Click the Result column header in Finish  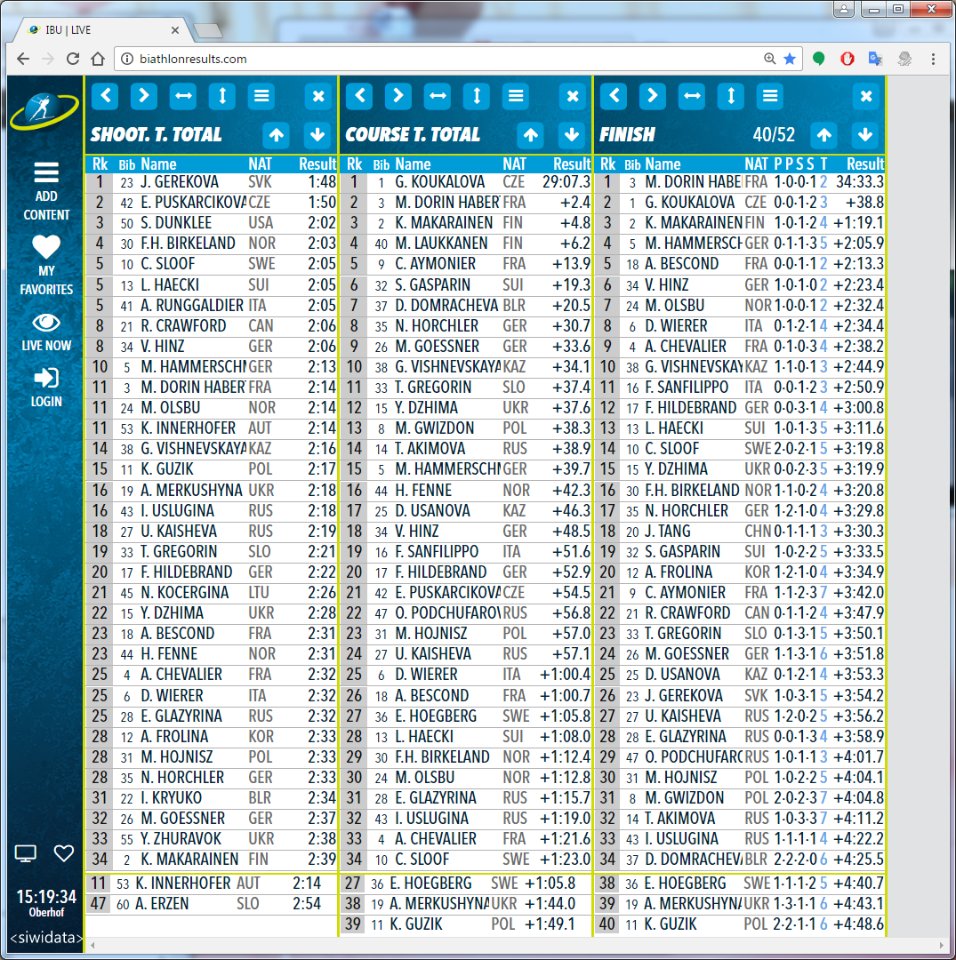click(x=864, y=164)
